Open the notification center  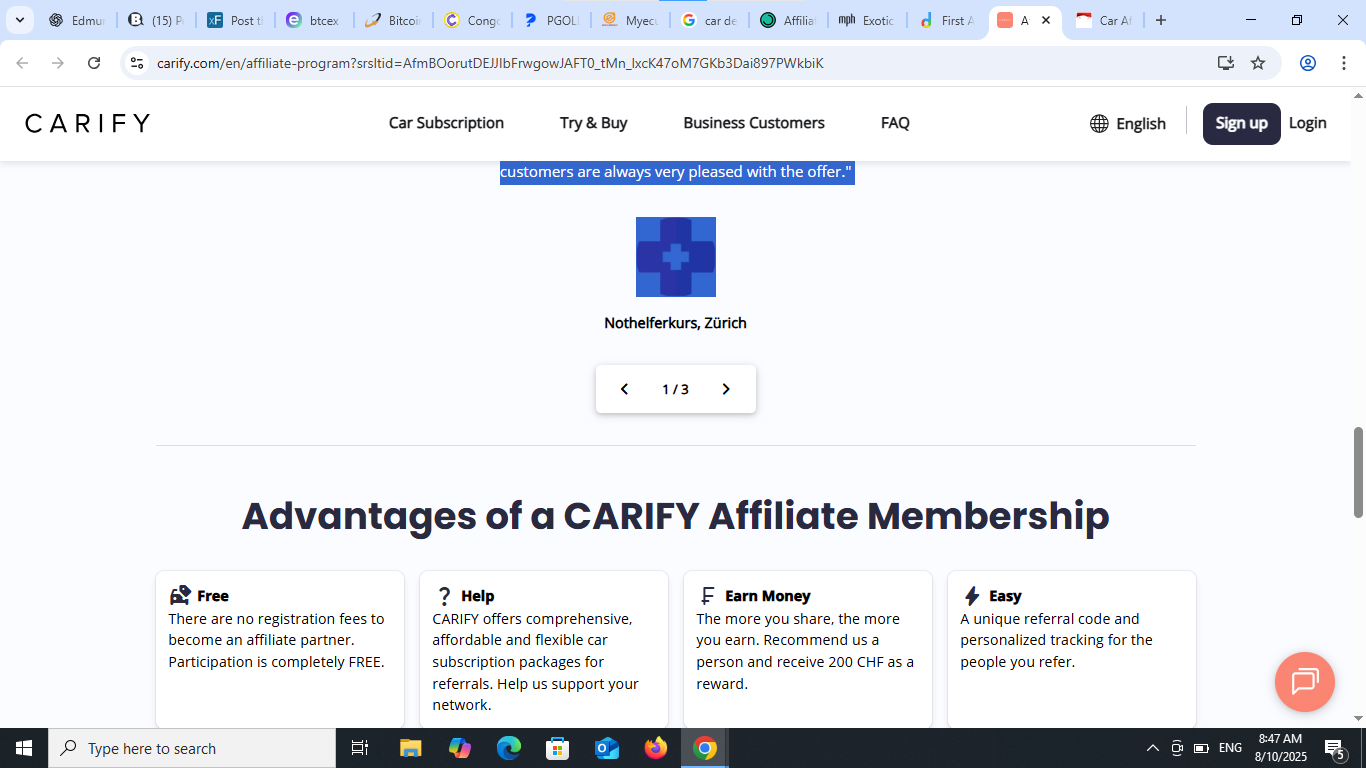[x=1334, y=748]
